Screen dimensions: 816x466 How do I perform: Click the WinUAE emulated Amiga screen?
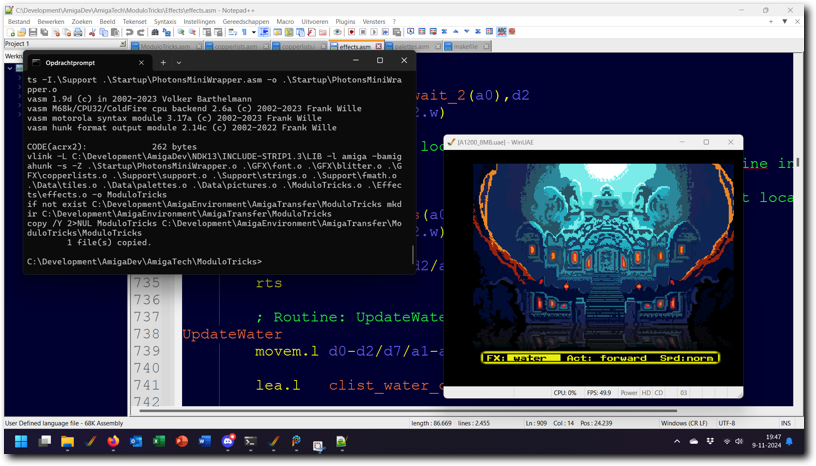click(593, 268)
